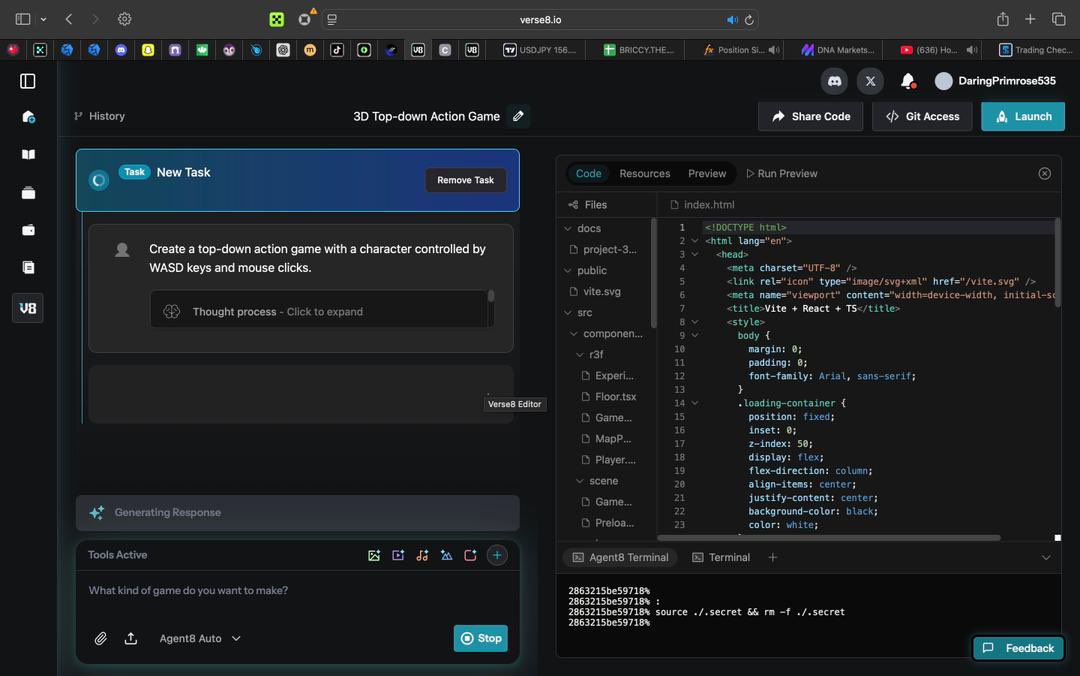Select the video generation tool icon

coord(398,554)
